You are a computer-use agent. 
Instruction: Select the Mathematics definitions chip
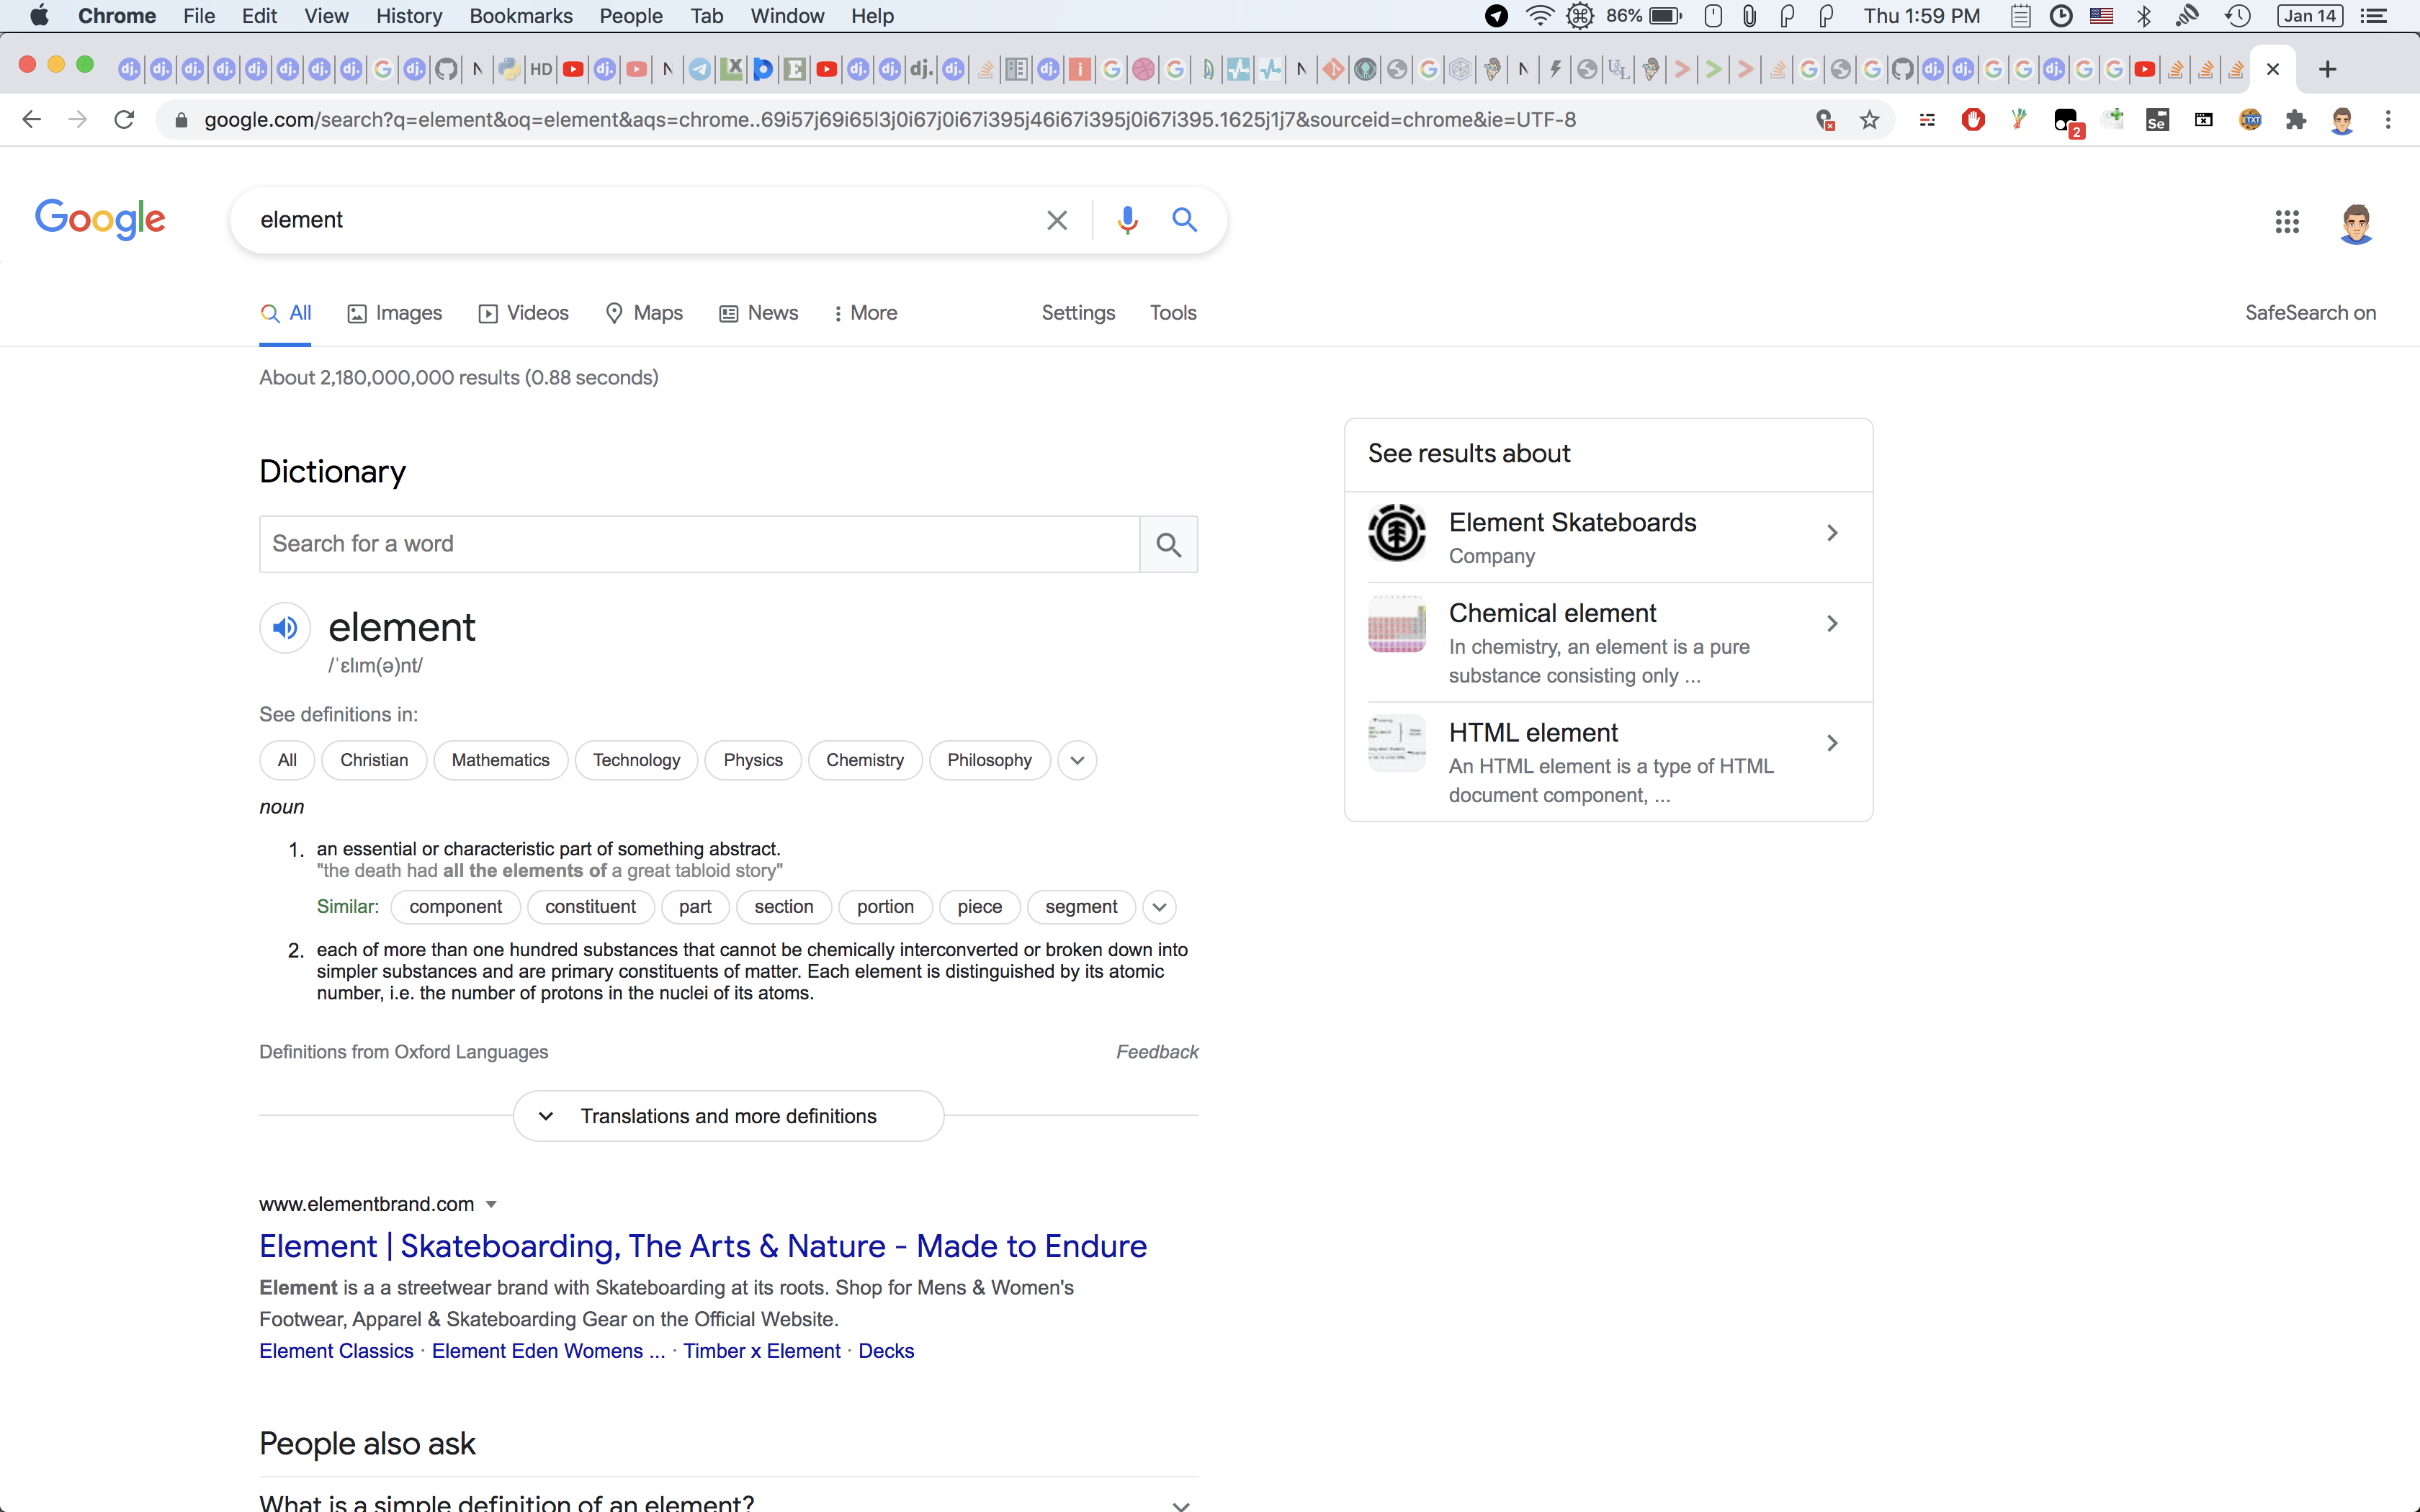[500, 760]
